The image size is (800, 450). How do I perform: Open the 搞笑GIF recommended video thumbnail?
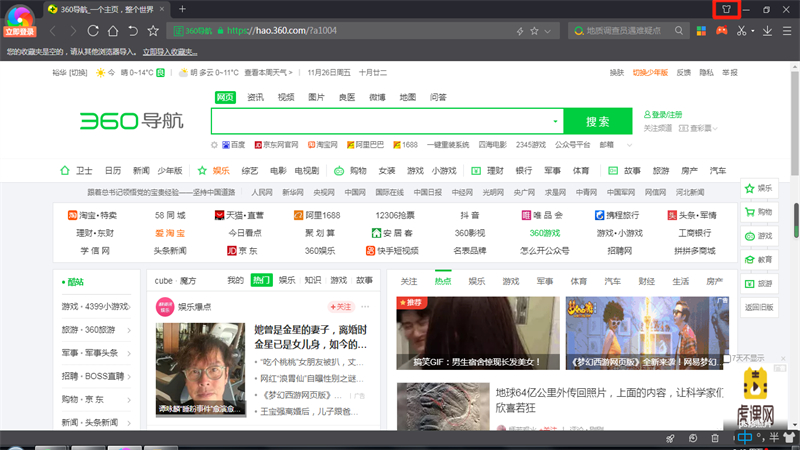point(478,333)
